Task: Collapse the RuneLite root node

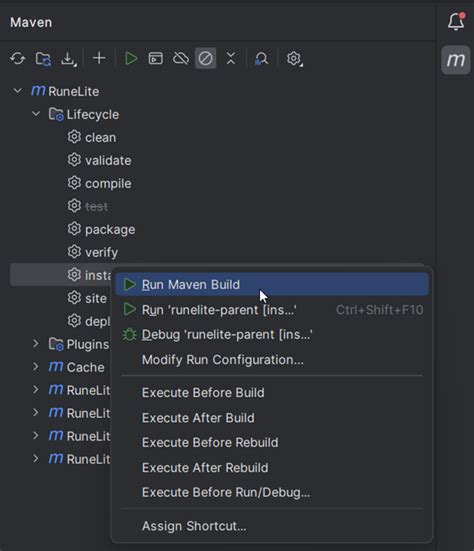Action: tap(18, 91)
